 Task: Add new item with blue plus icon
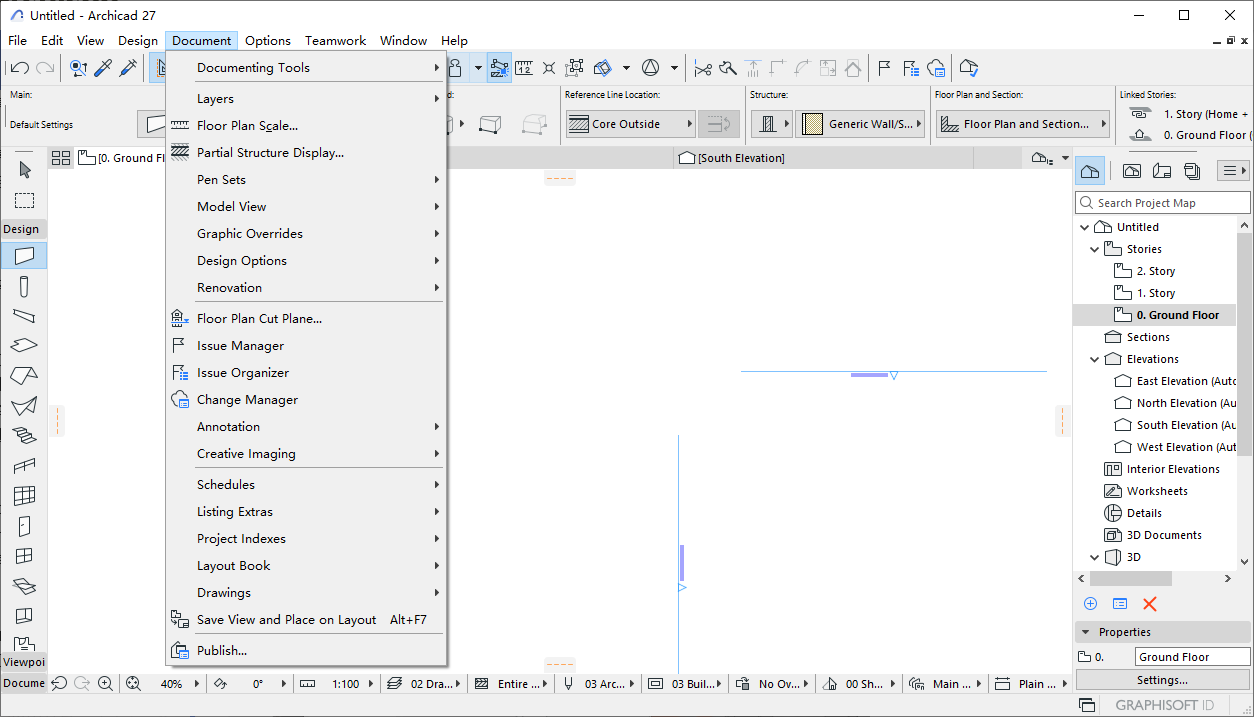1090,604
